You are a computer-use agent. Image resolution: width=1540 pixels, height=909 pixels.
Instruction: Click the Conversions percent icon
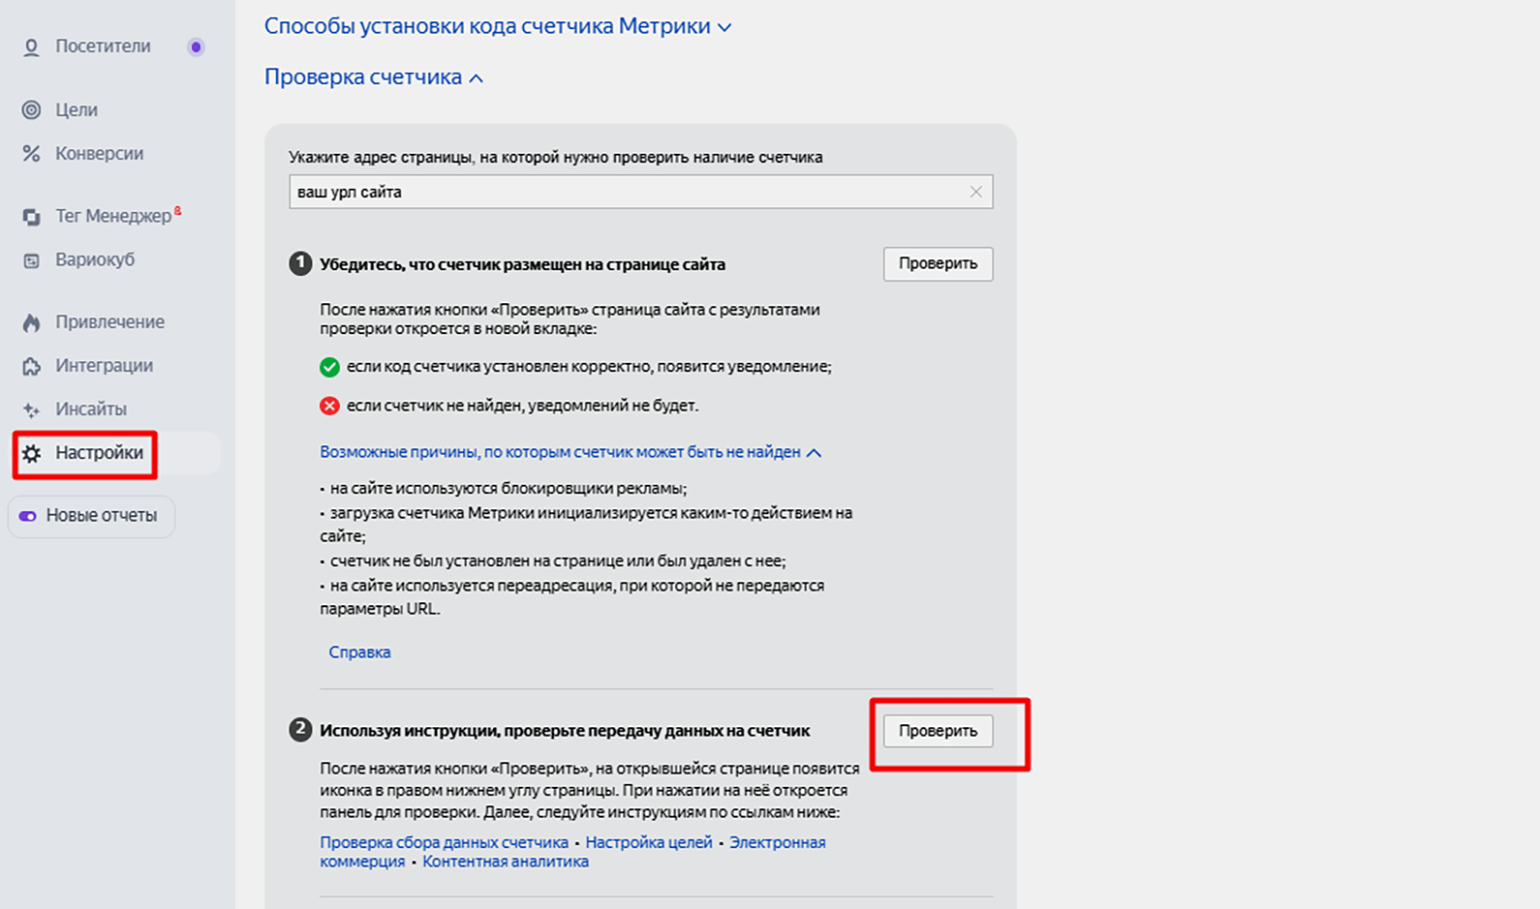click(31, 154)
